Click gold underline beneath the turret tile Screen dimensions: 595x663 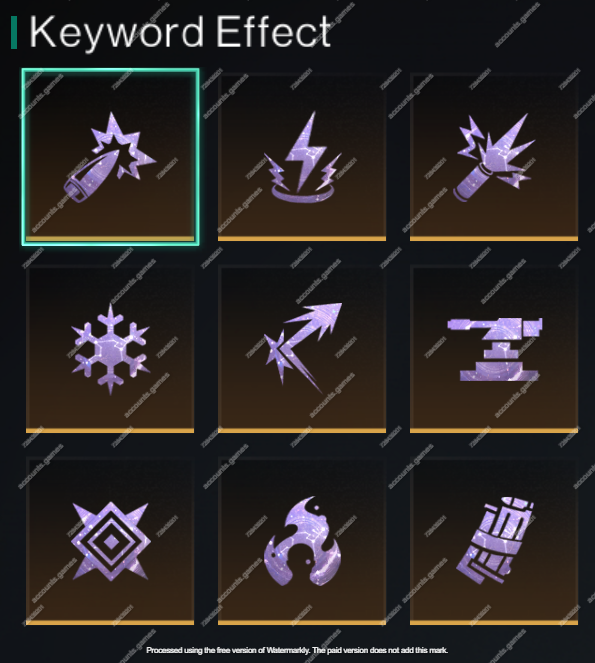point(494,431)
